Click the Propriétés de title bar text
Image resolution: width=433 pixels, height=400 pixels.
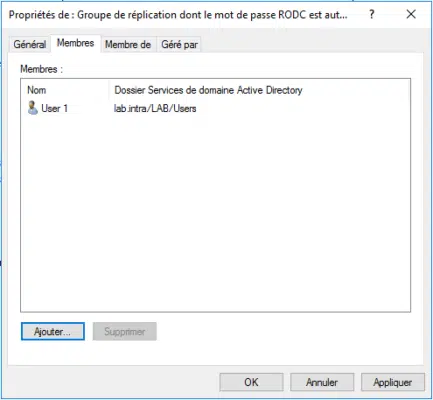point(178,15)
